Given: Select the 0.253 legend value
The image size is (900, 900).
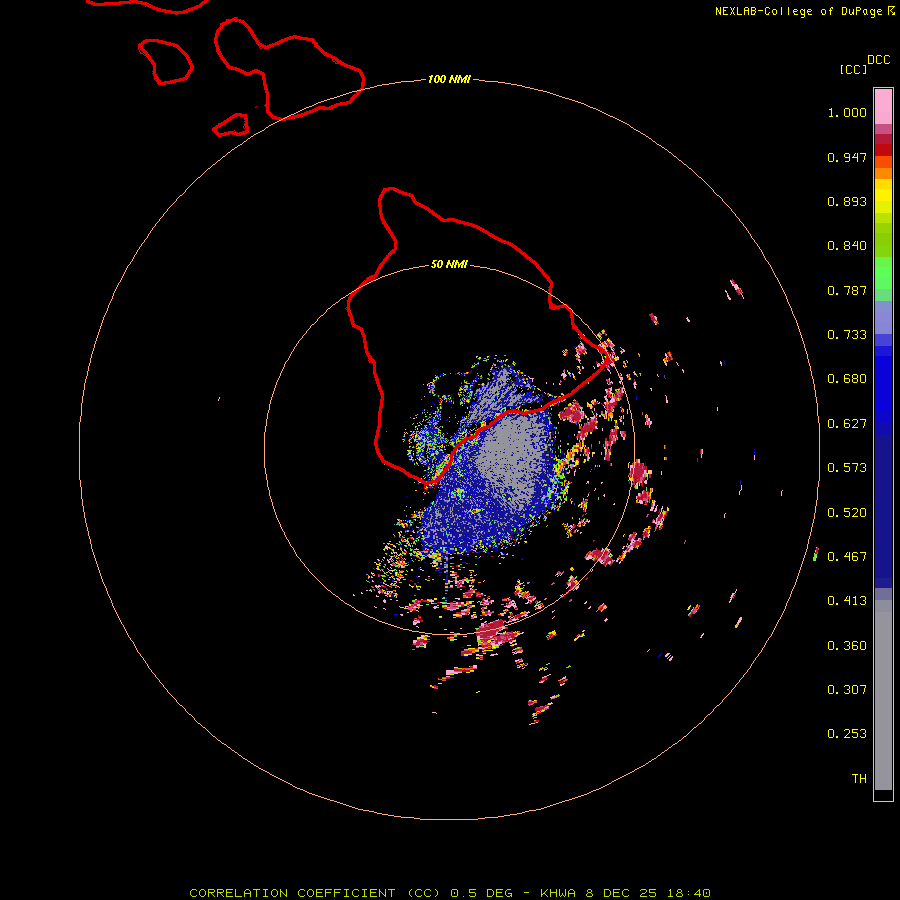Looking at the screenshot, I should 847,734.
